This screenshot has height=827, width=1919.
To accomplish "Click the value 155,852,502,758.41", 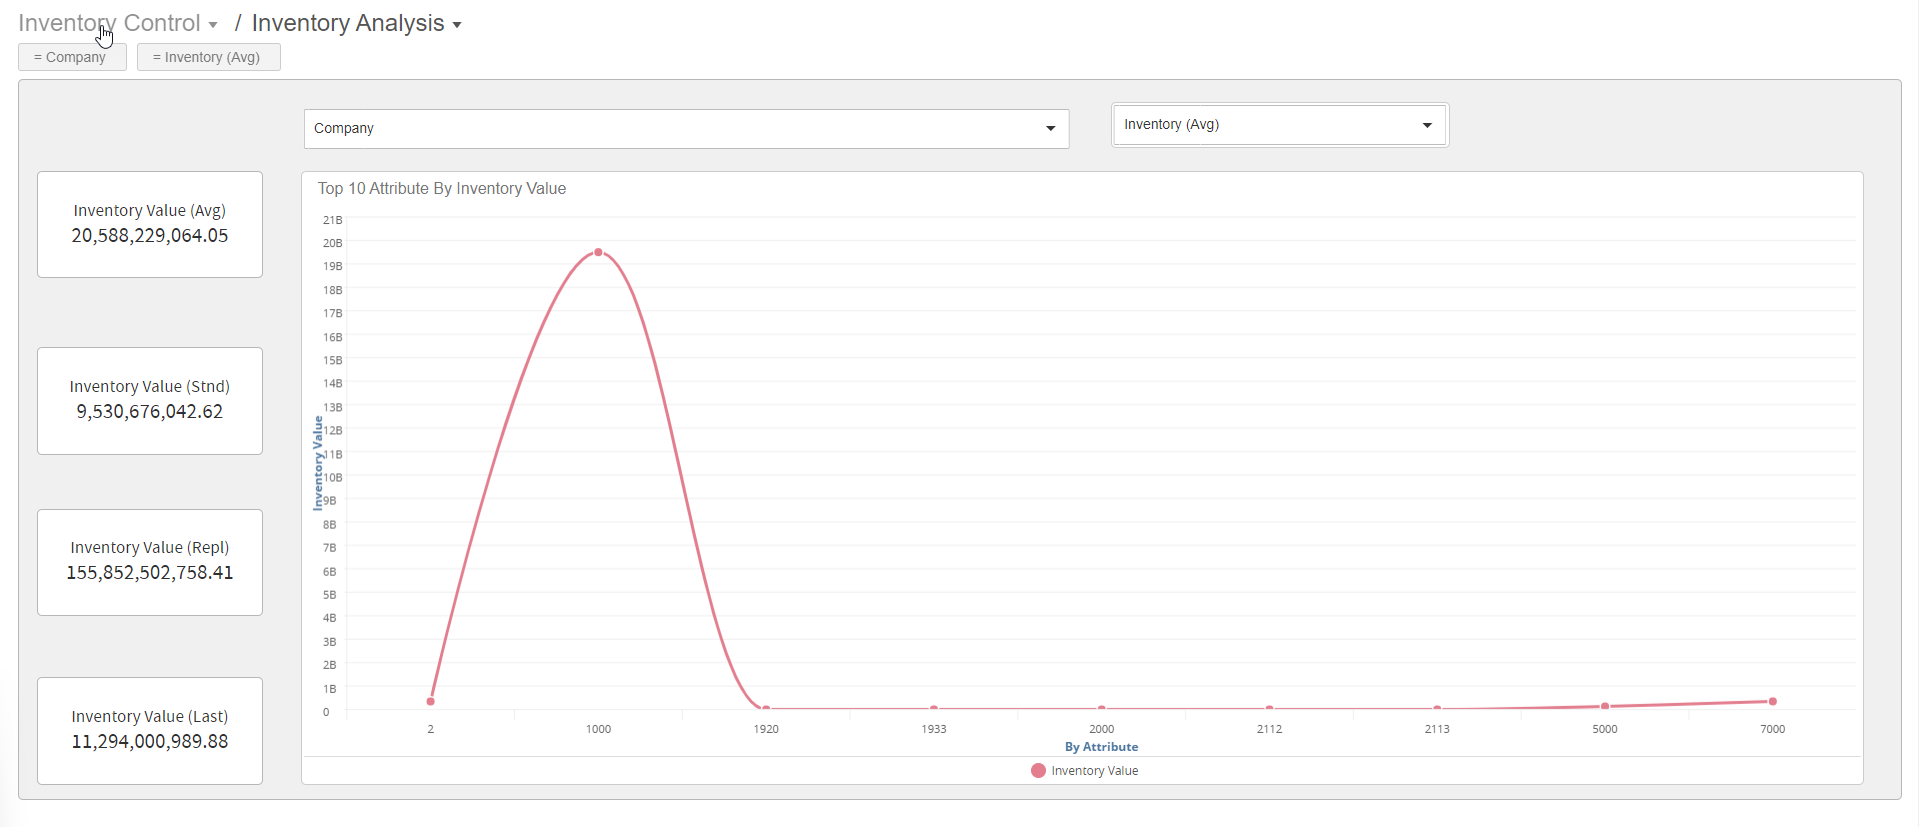I will (x=150, y=573).
